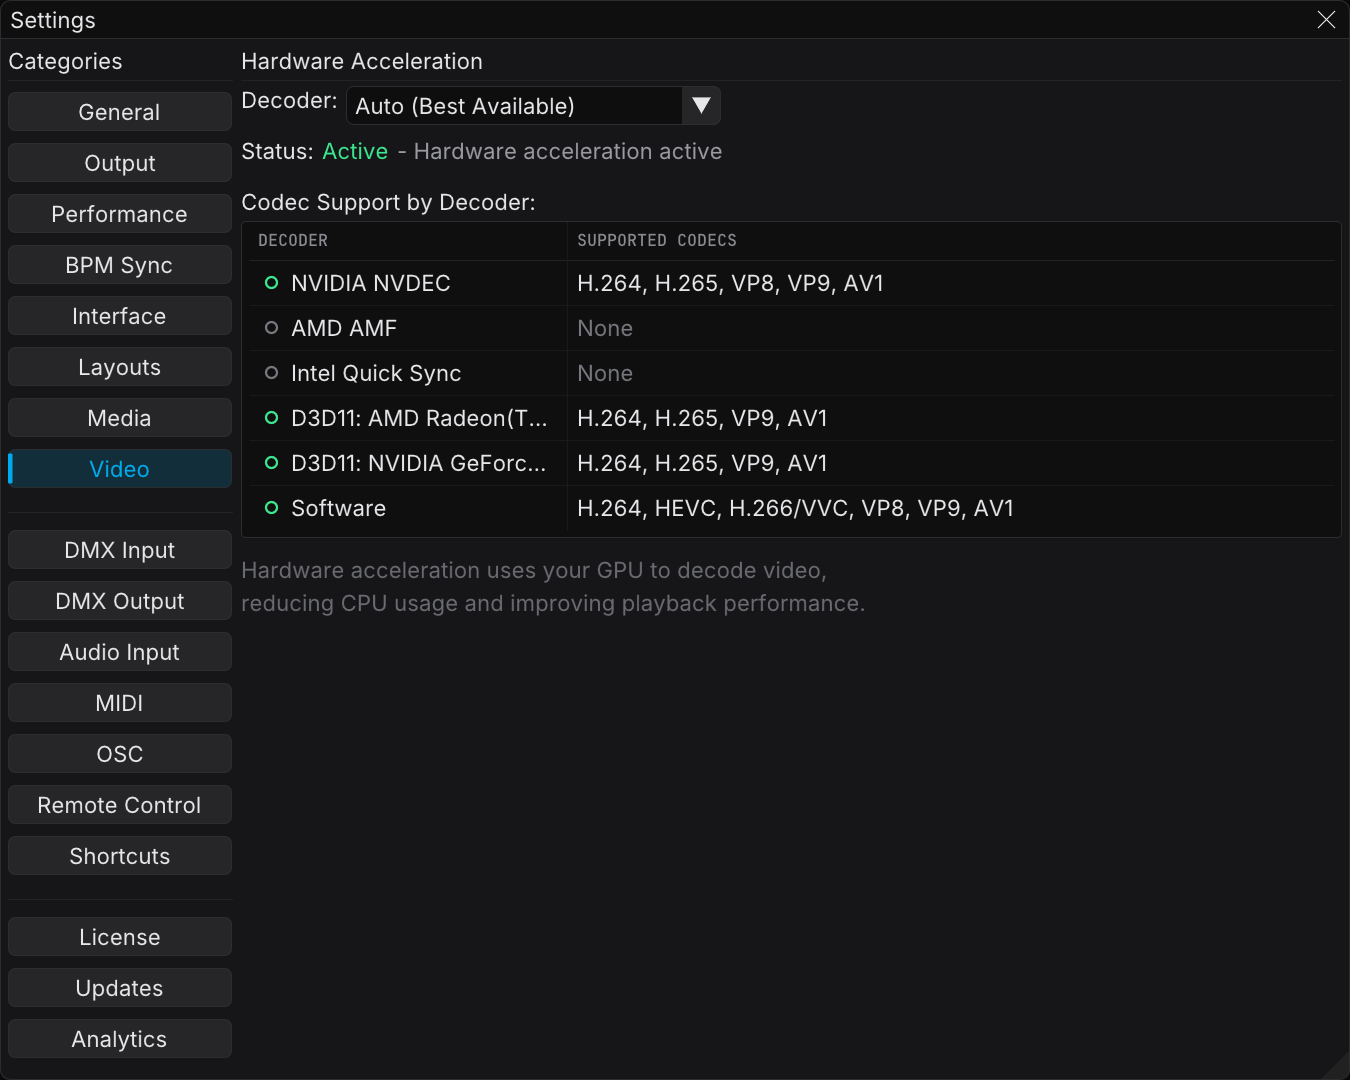Screen dimensions: 1350x1080
Task: Open Remote Control settings
Action: coord(120,805)
